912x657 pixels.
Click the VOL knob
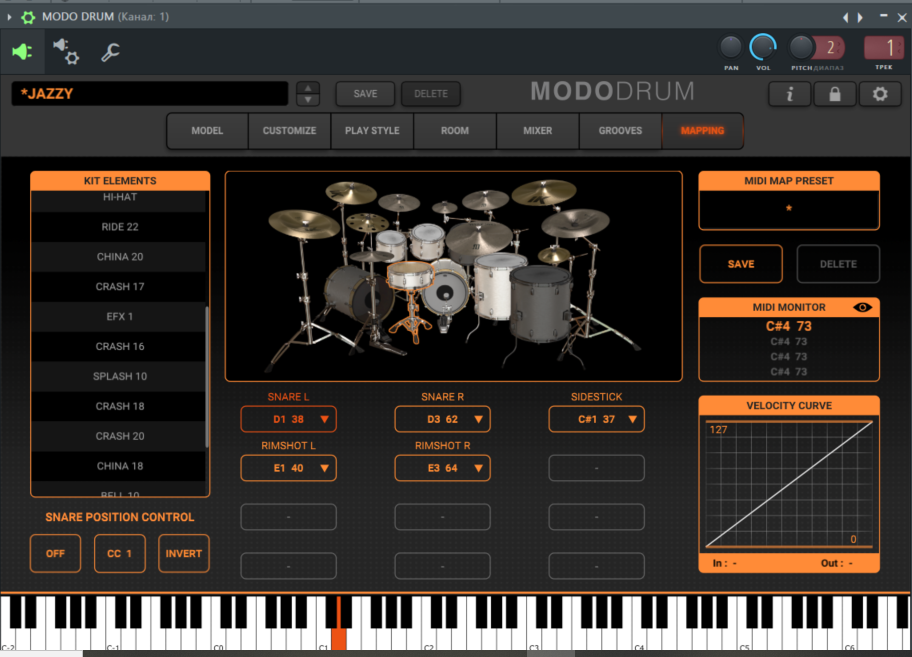point(763,47)
